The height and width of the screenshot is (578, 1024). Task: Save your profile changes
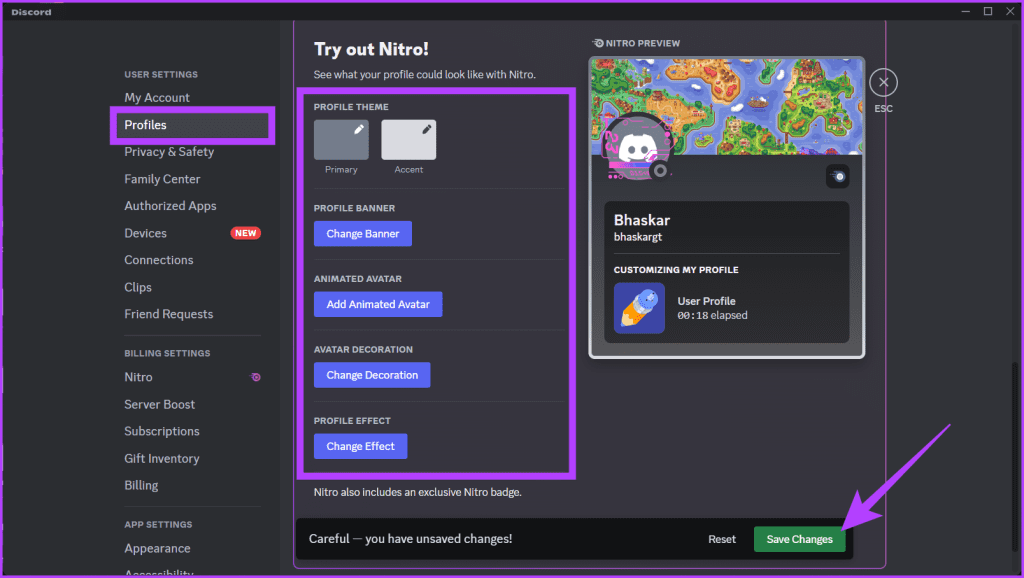(x=799, y=538)
